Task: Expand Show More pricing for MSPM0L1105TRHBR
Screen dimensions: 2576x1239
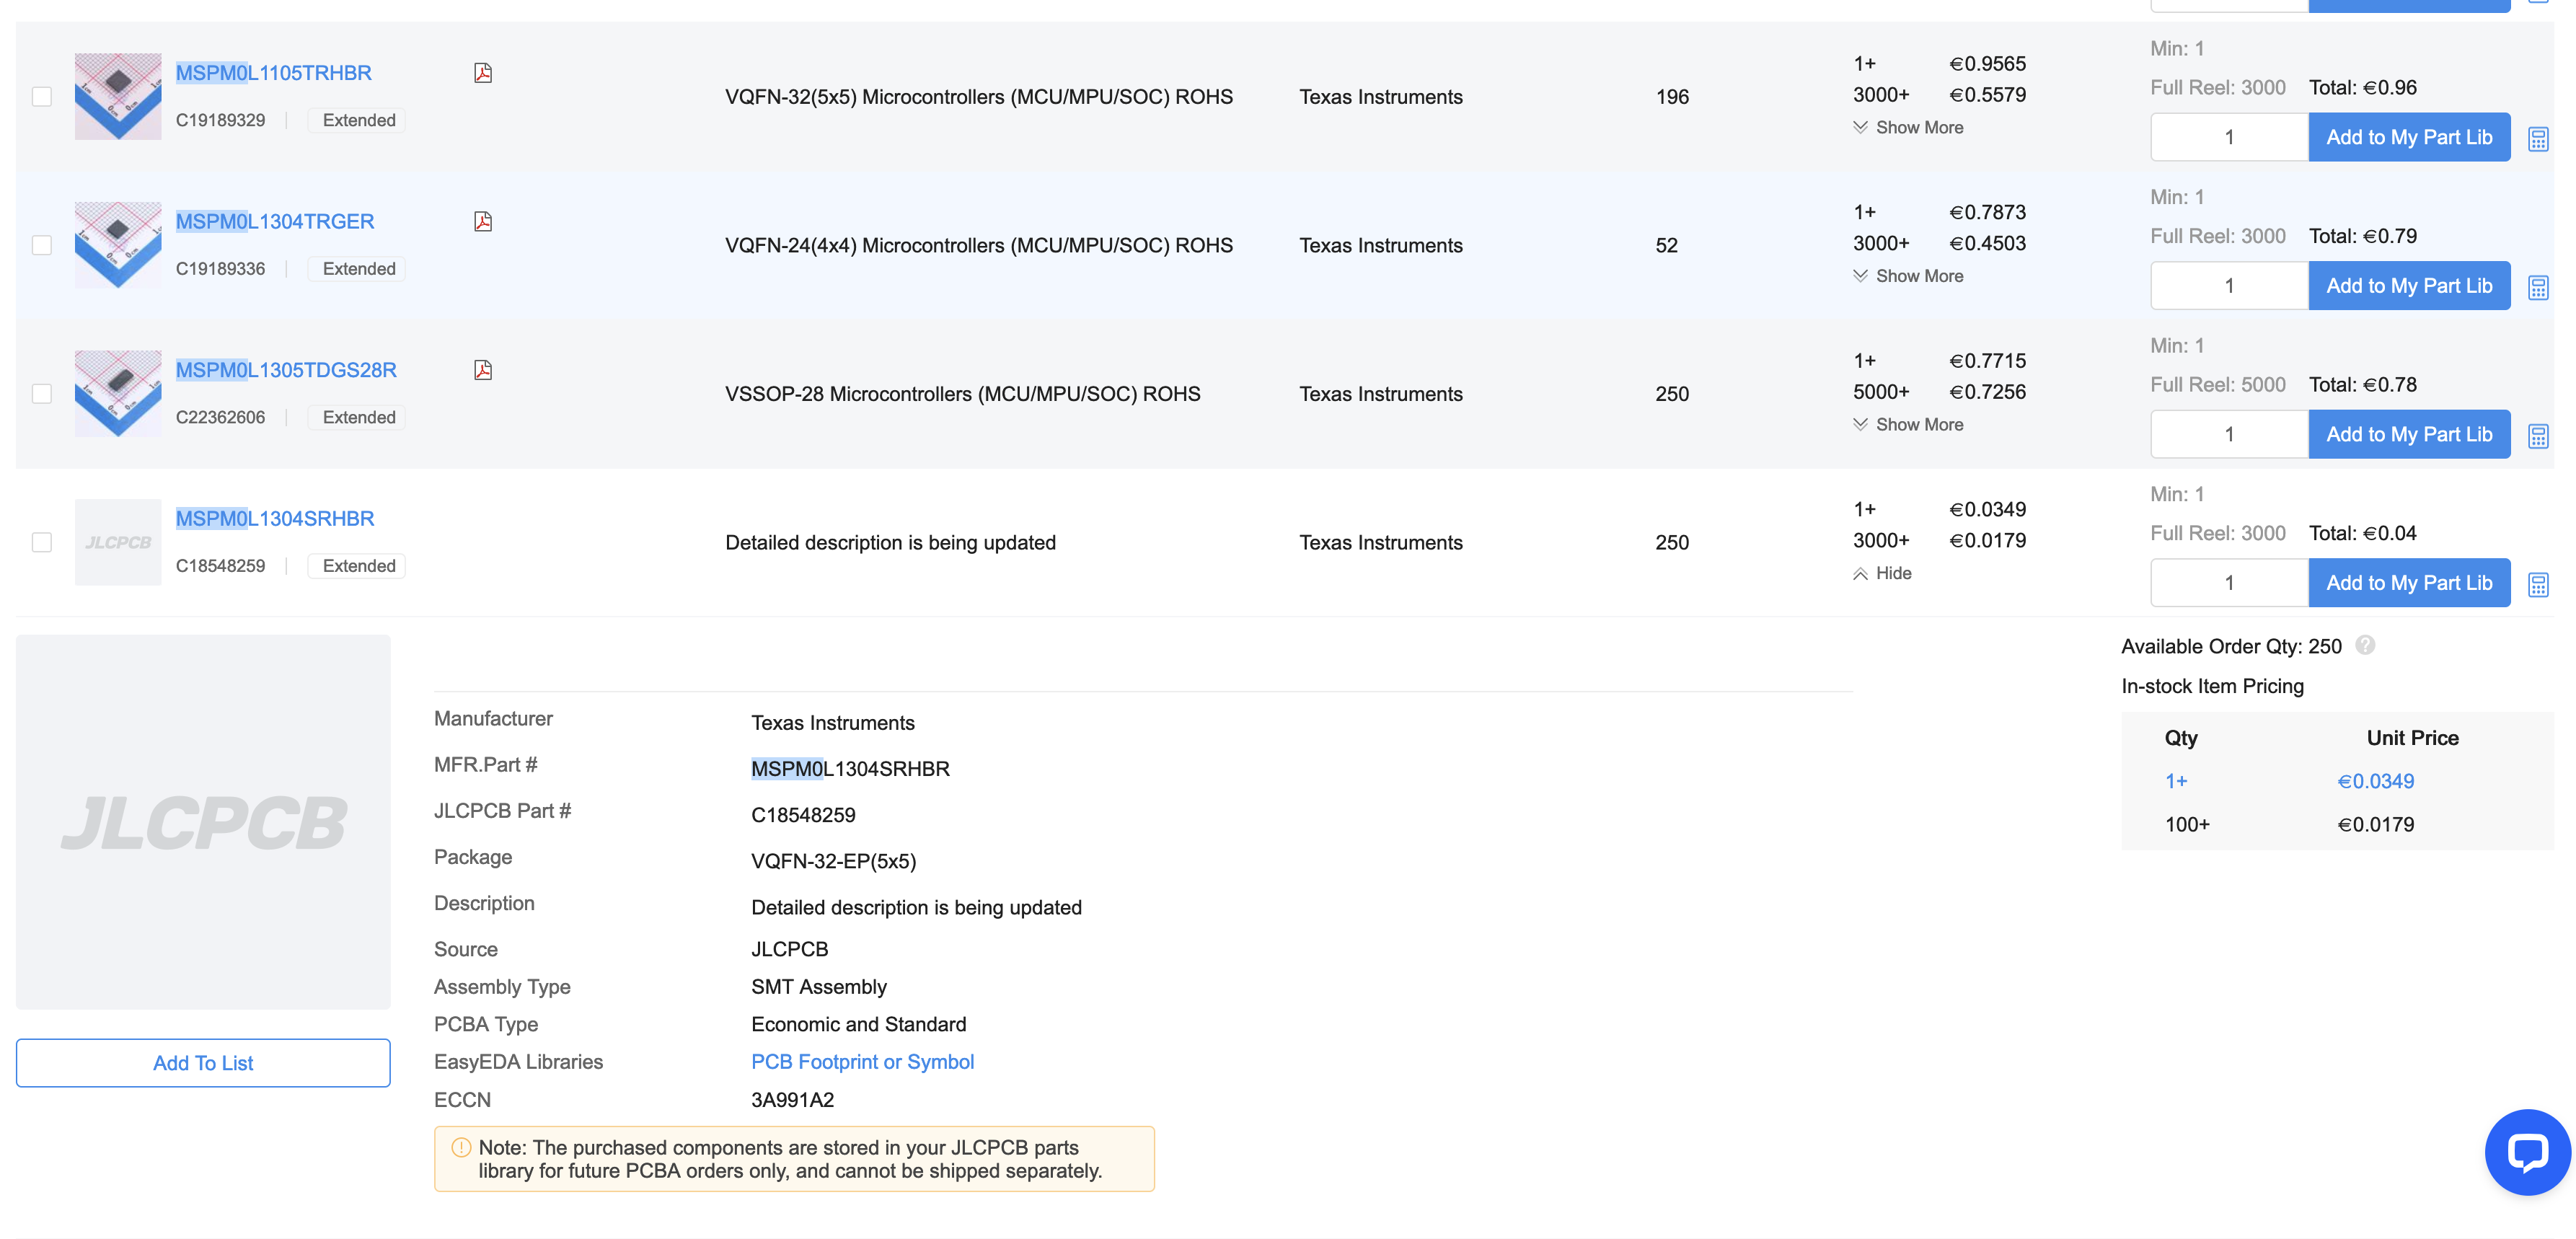Action: (x=1908, y=127)
